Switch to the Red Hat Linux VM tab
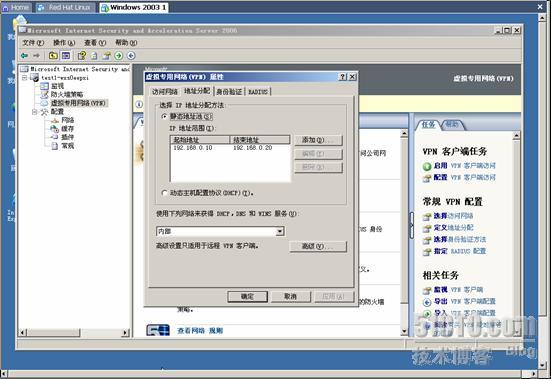Image resolution: width=551 pixels, height=379 pixels. [65, 7]
